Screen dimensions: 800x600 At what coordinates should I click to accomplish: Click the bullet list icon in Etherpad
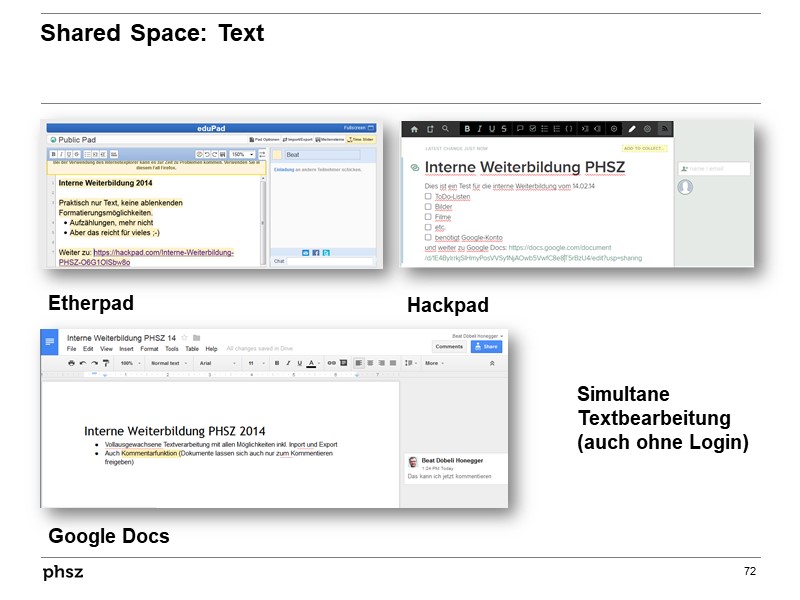(x=88, y=153)
